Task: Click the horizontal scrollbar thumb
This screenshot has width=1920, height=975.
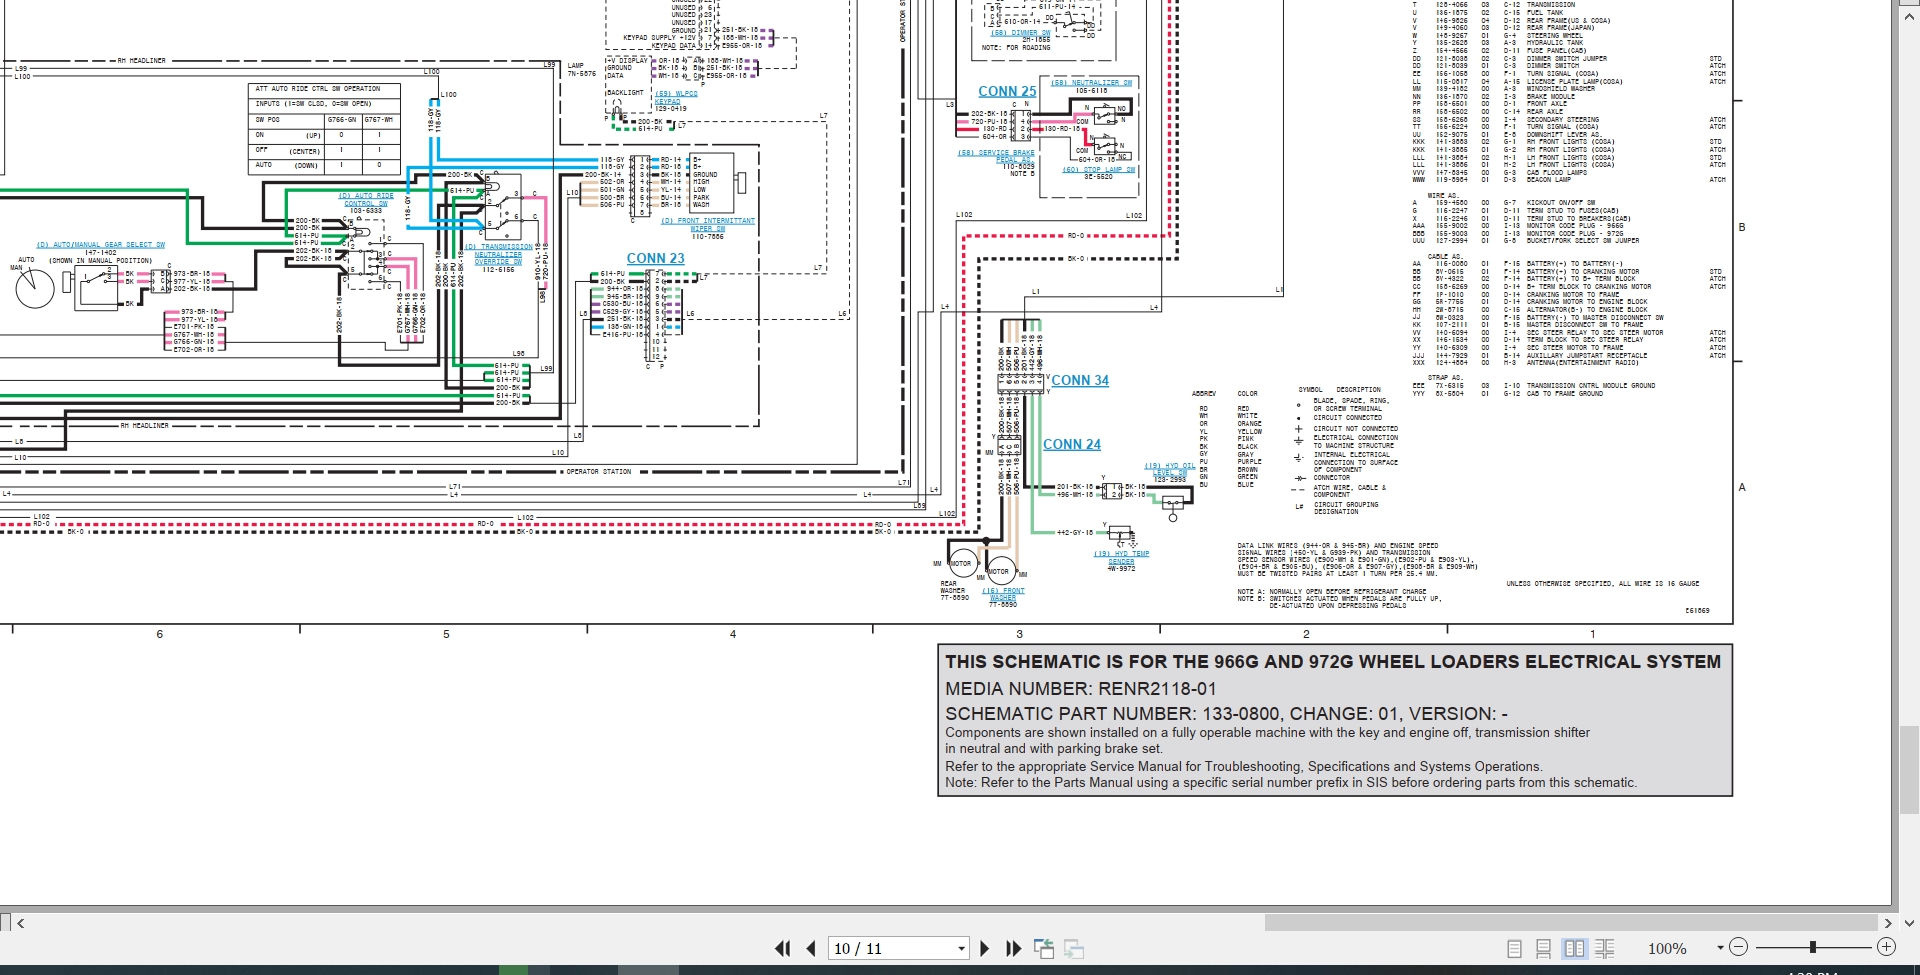Action: point(1570,923)
